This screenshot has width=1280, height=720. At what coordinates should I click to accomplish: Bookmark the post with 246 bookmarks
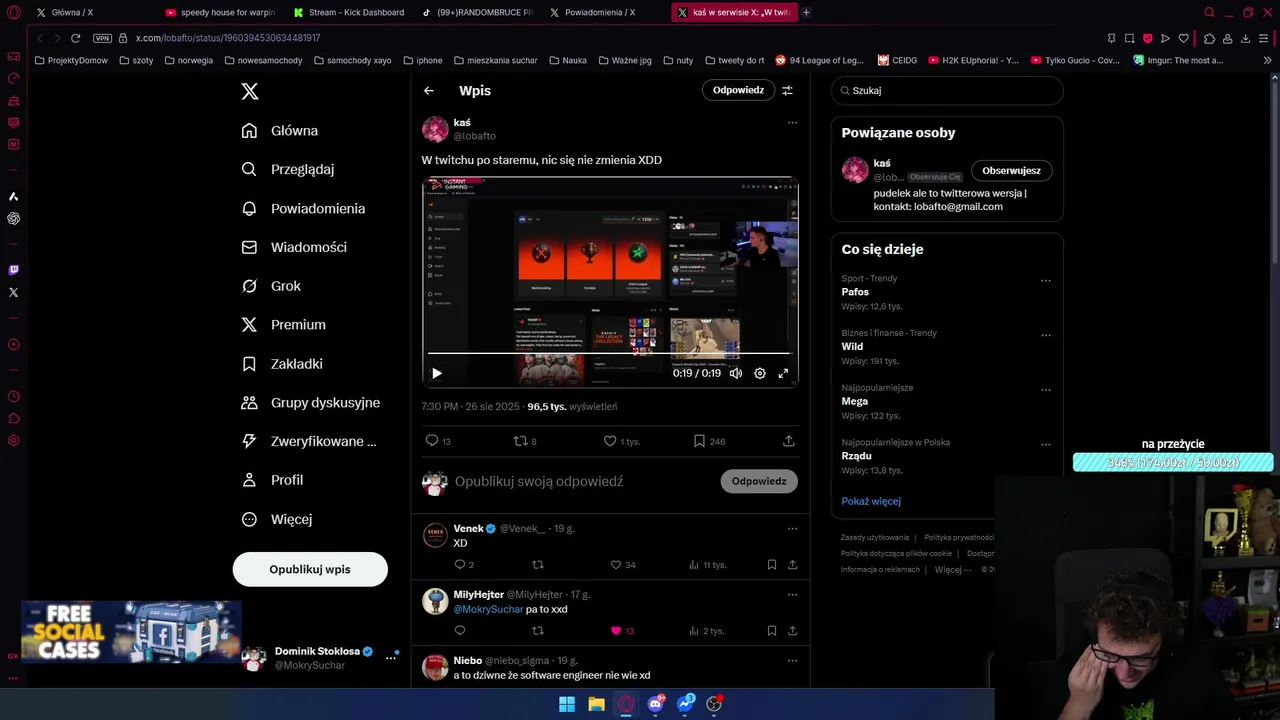709,441
